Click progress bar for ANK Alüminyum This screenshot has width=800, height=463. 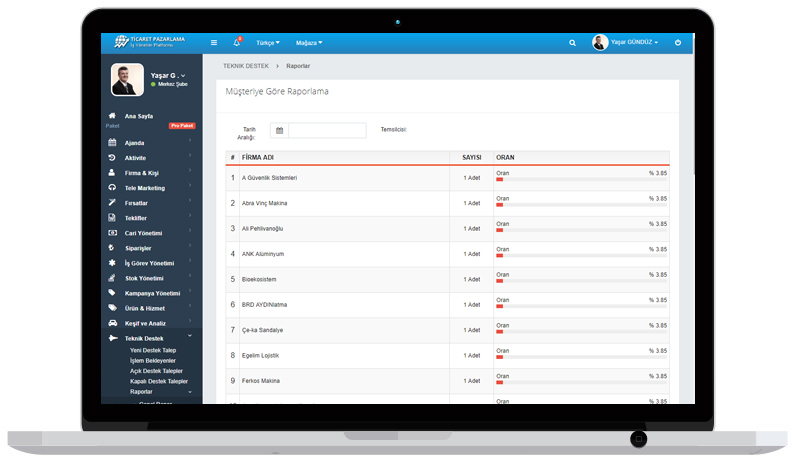581,255
